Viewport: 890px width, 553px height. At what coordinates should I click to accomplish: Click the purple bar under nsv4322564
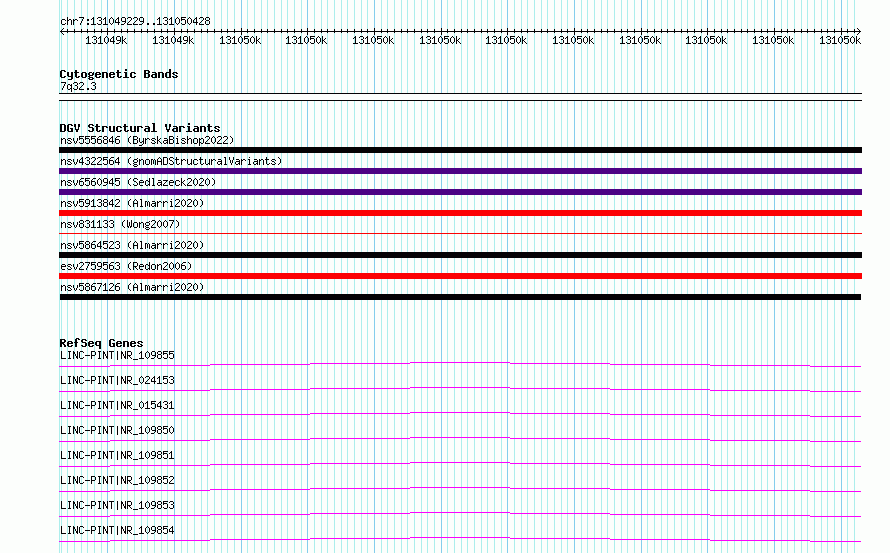(460, 171)
